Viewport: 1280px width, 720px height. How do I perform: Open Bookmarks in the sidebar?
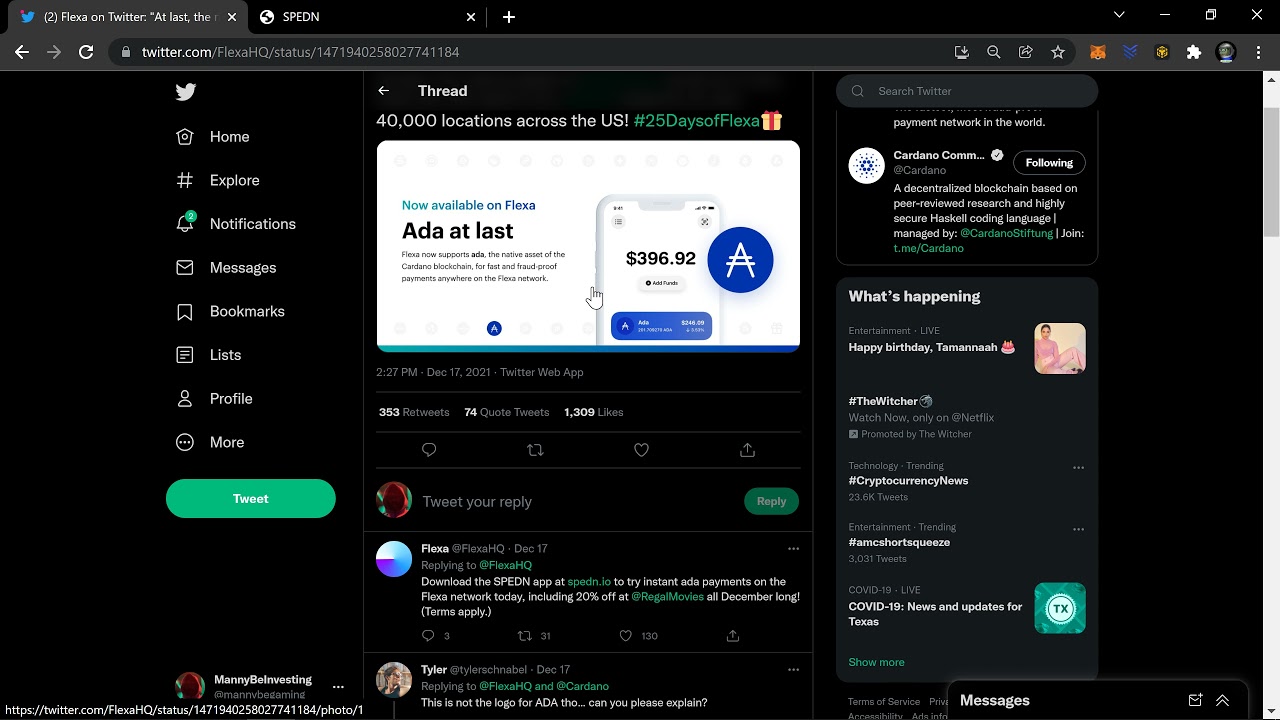click(x=230, y=312)
